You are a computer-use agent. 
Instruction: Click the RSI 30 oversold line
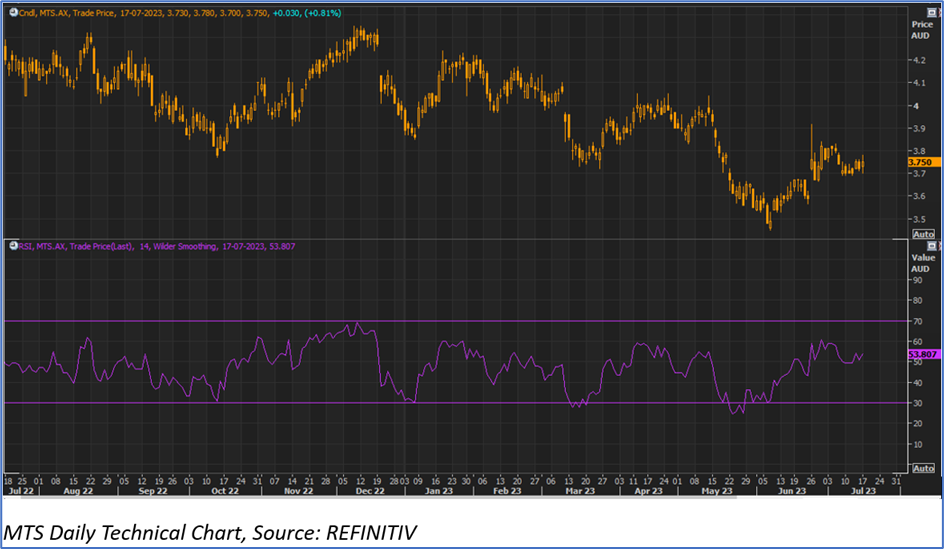pos(450,403)
